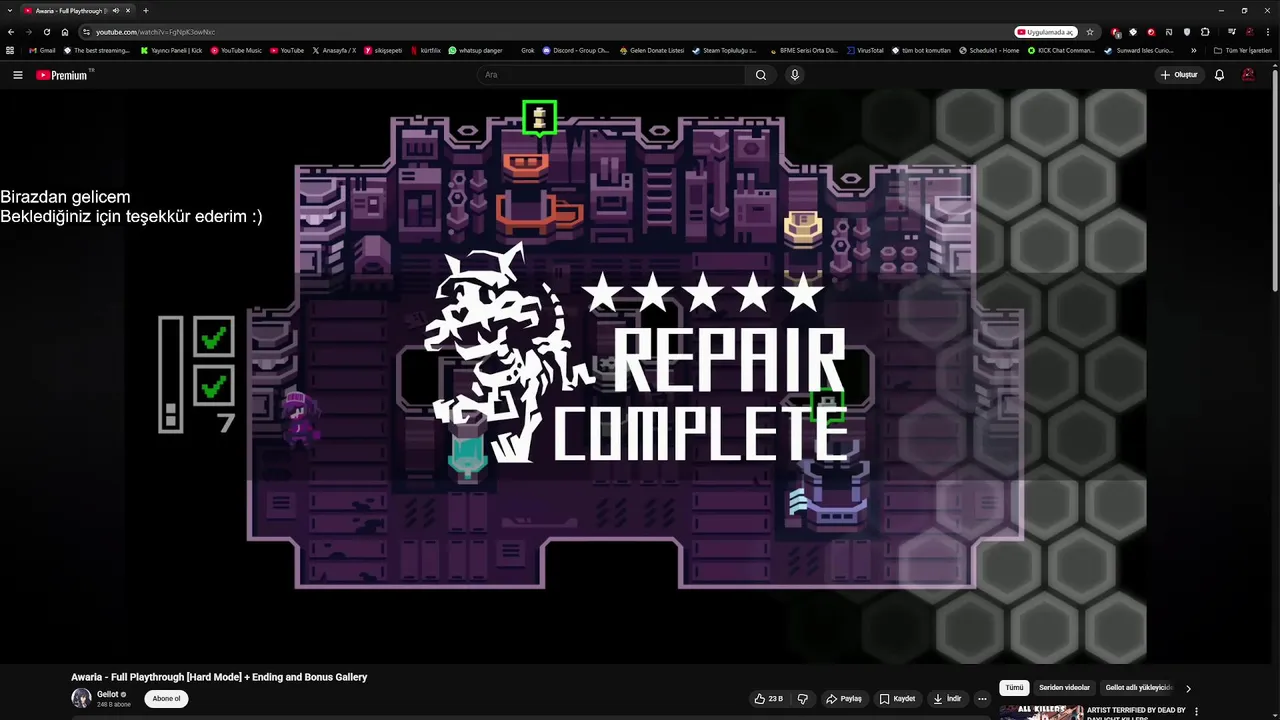
Task: Open the YouTube guide hamburger menu
Action: (x=17, y=75)
